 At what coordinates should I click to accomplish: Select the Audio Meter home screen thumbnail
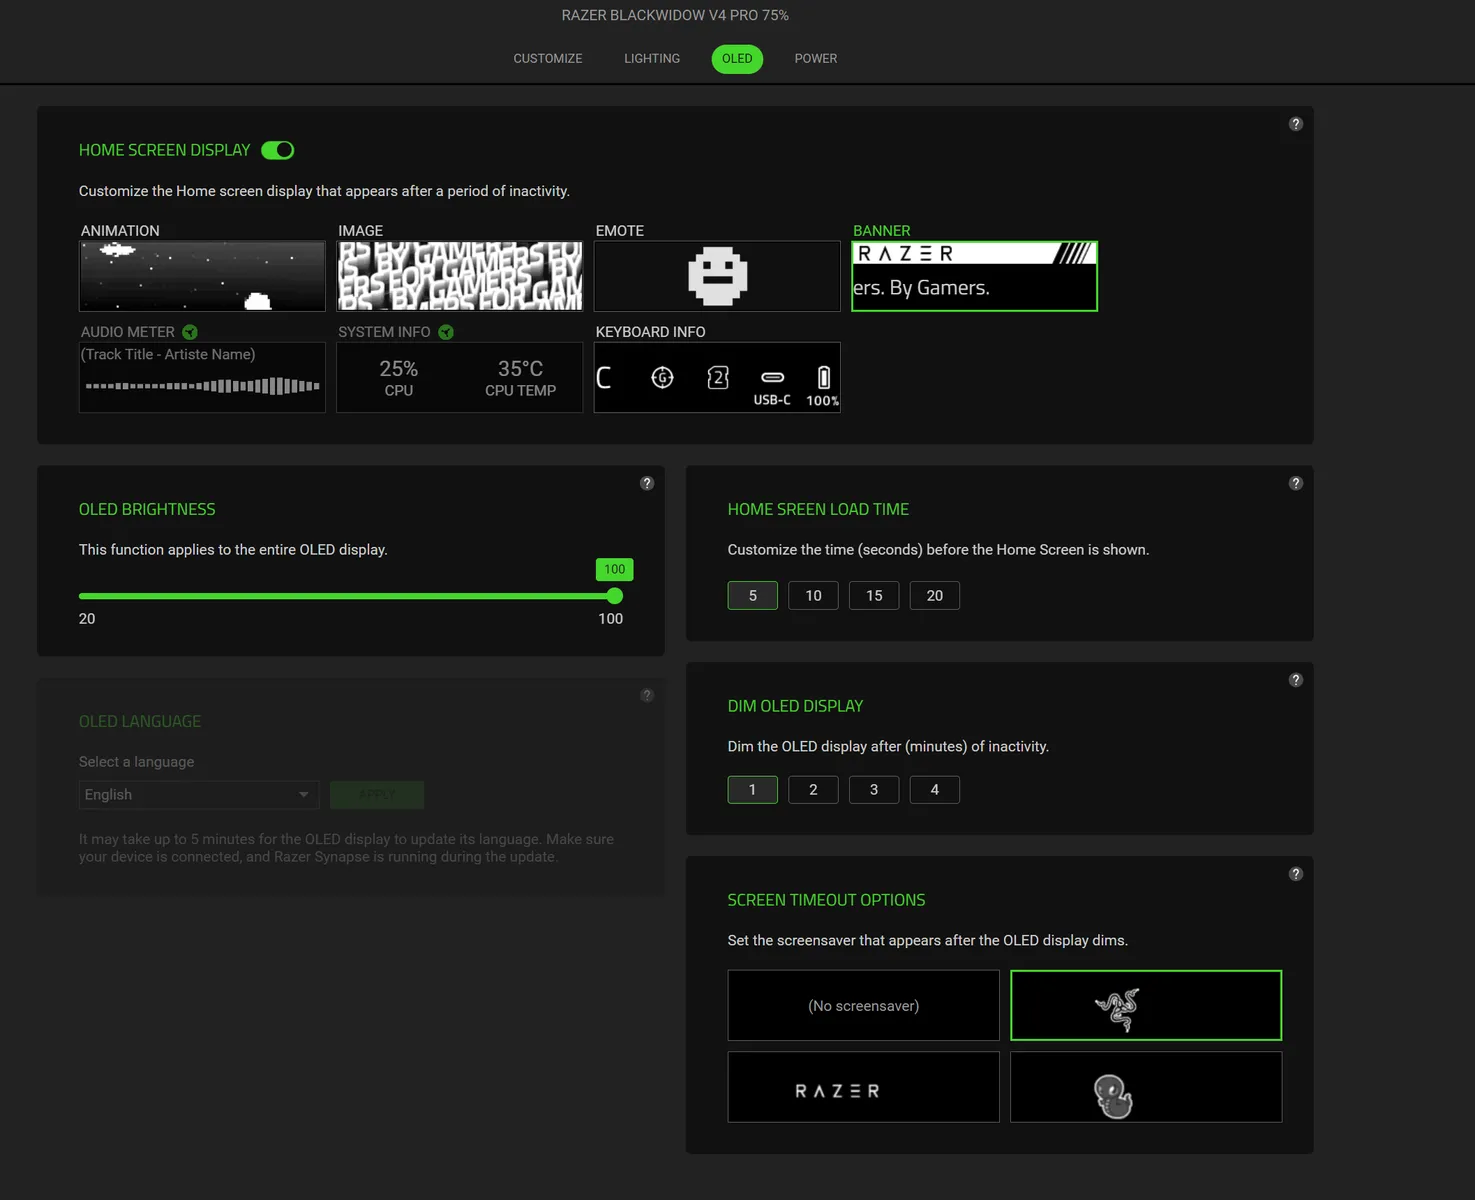coord(202,377)
